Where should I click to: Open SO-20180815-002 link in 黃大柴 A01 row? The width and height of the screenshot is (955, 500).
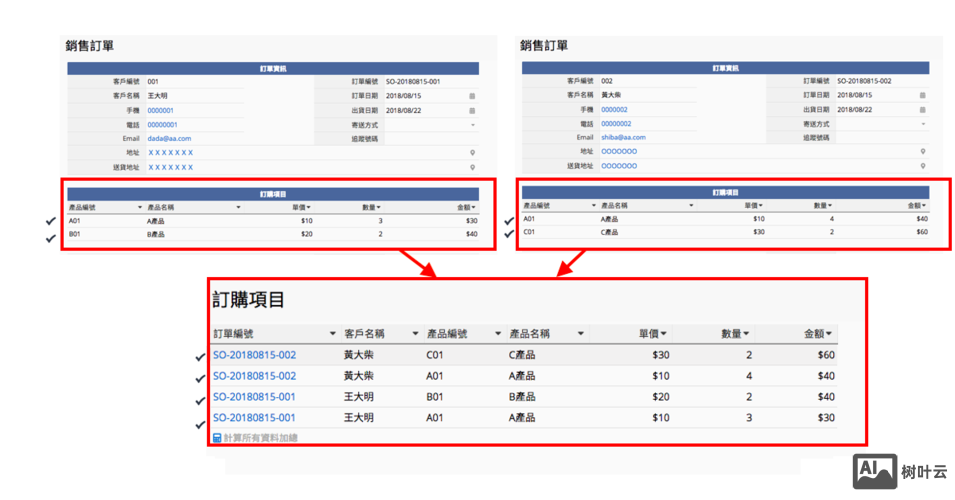pos(255,376)
